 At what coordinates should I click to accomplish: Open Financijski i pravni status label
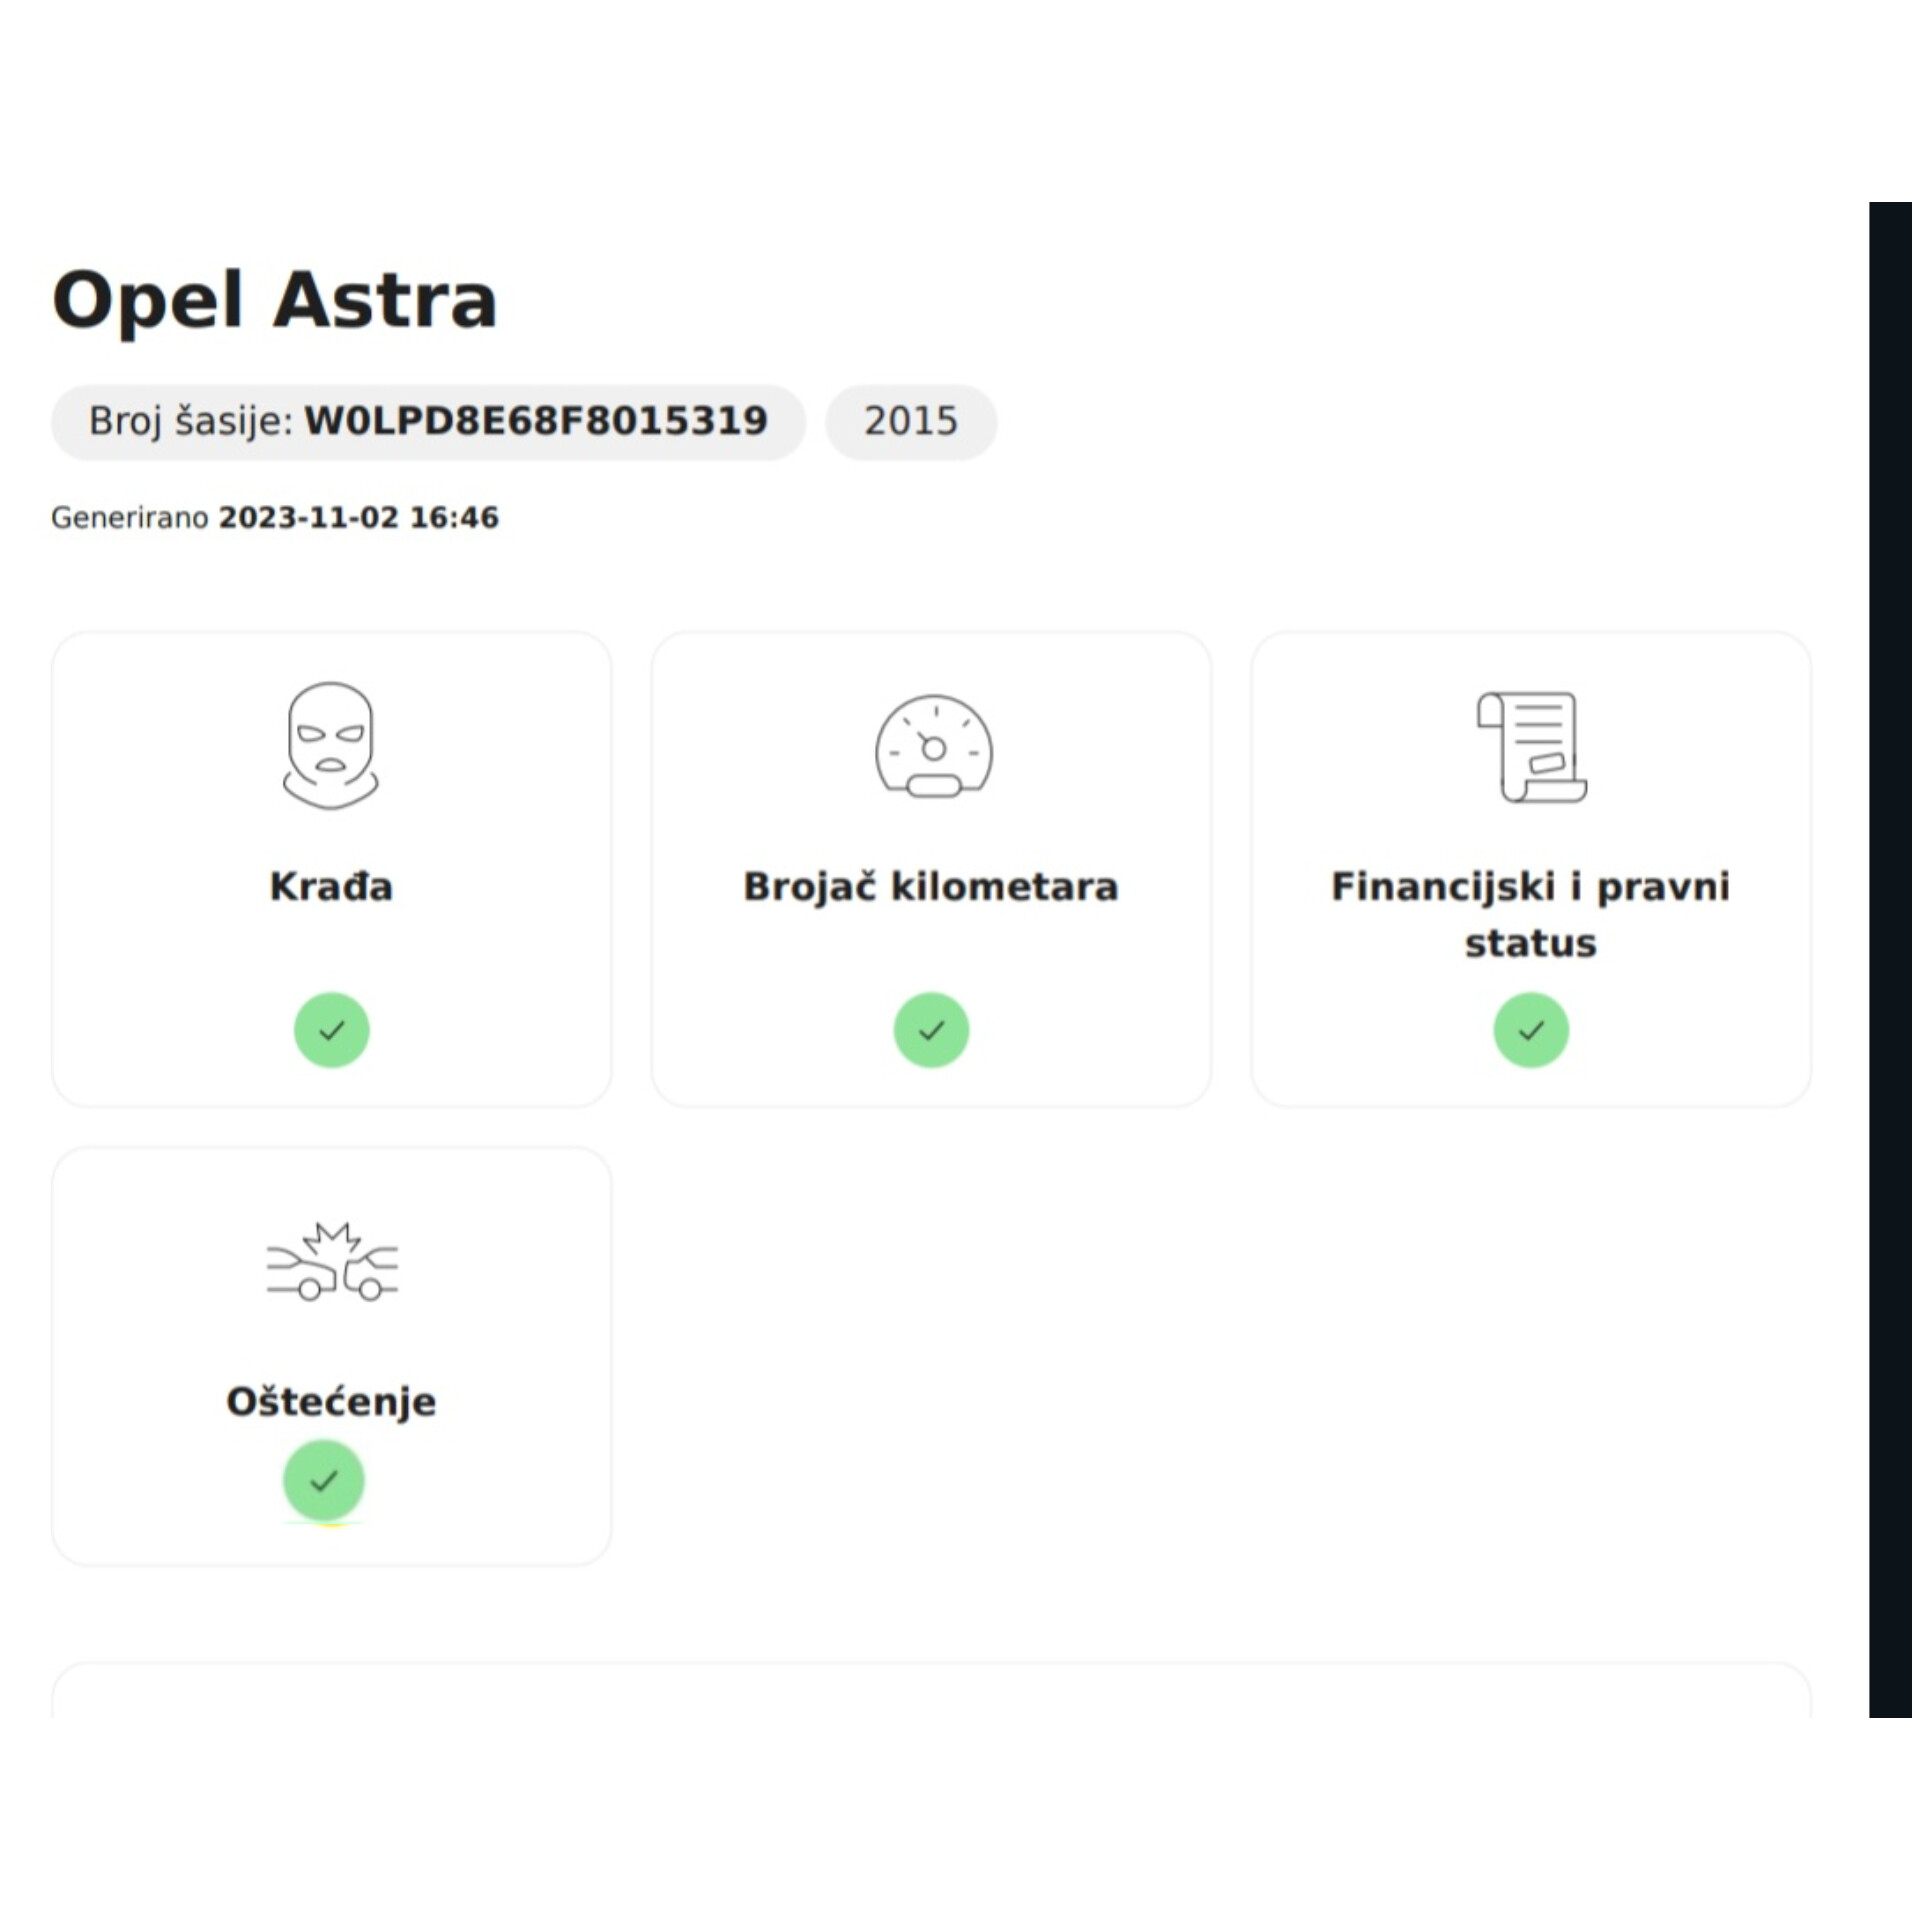(x=1530, y=914)
